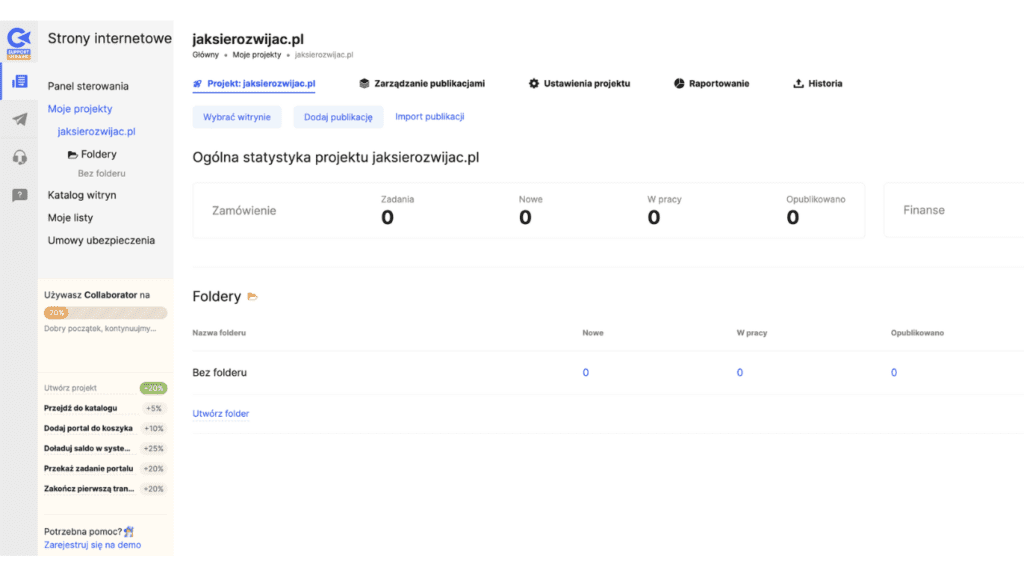
Task: Click the orange folder icon beside Foldery heading
Action: coord(253,296)
